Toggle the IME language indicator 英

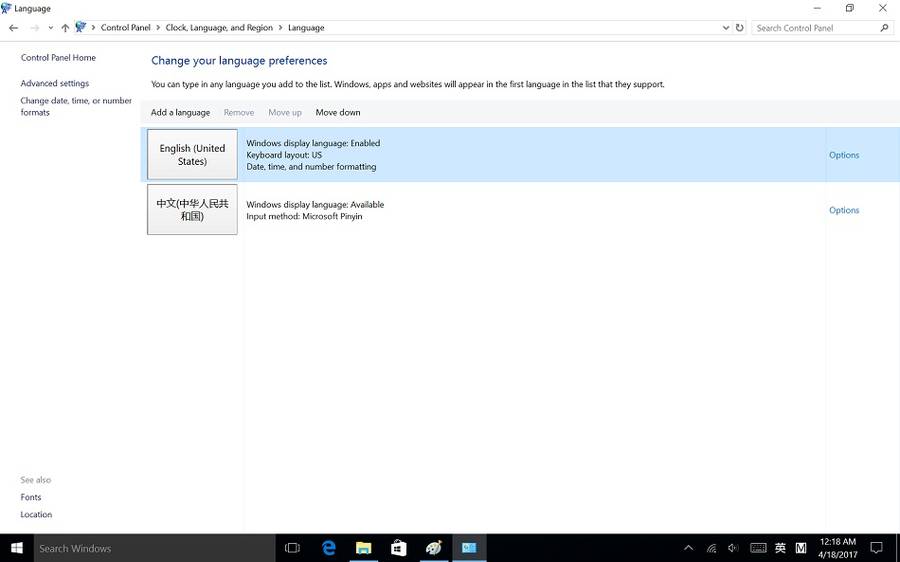pos(780,548)
